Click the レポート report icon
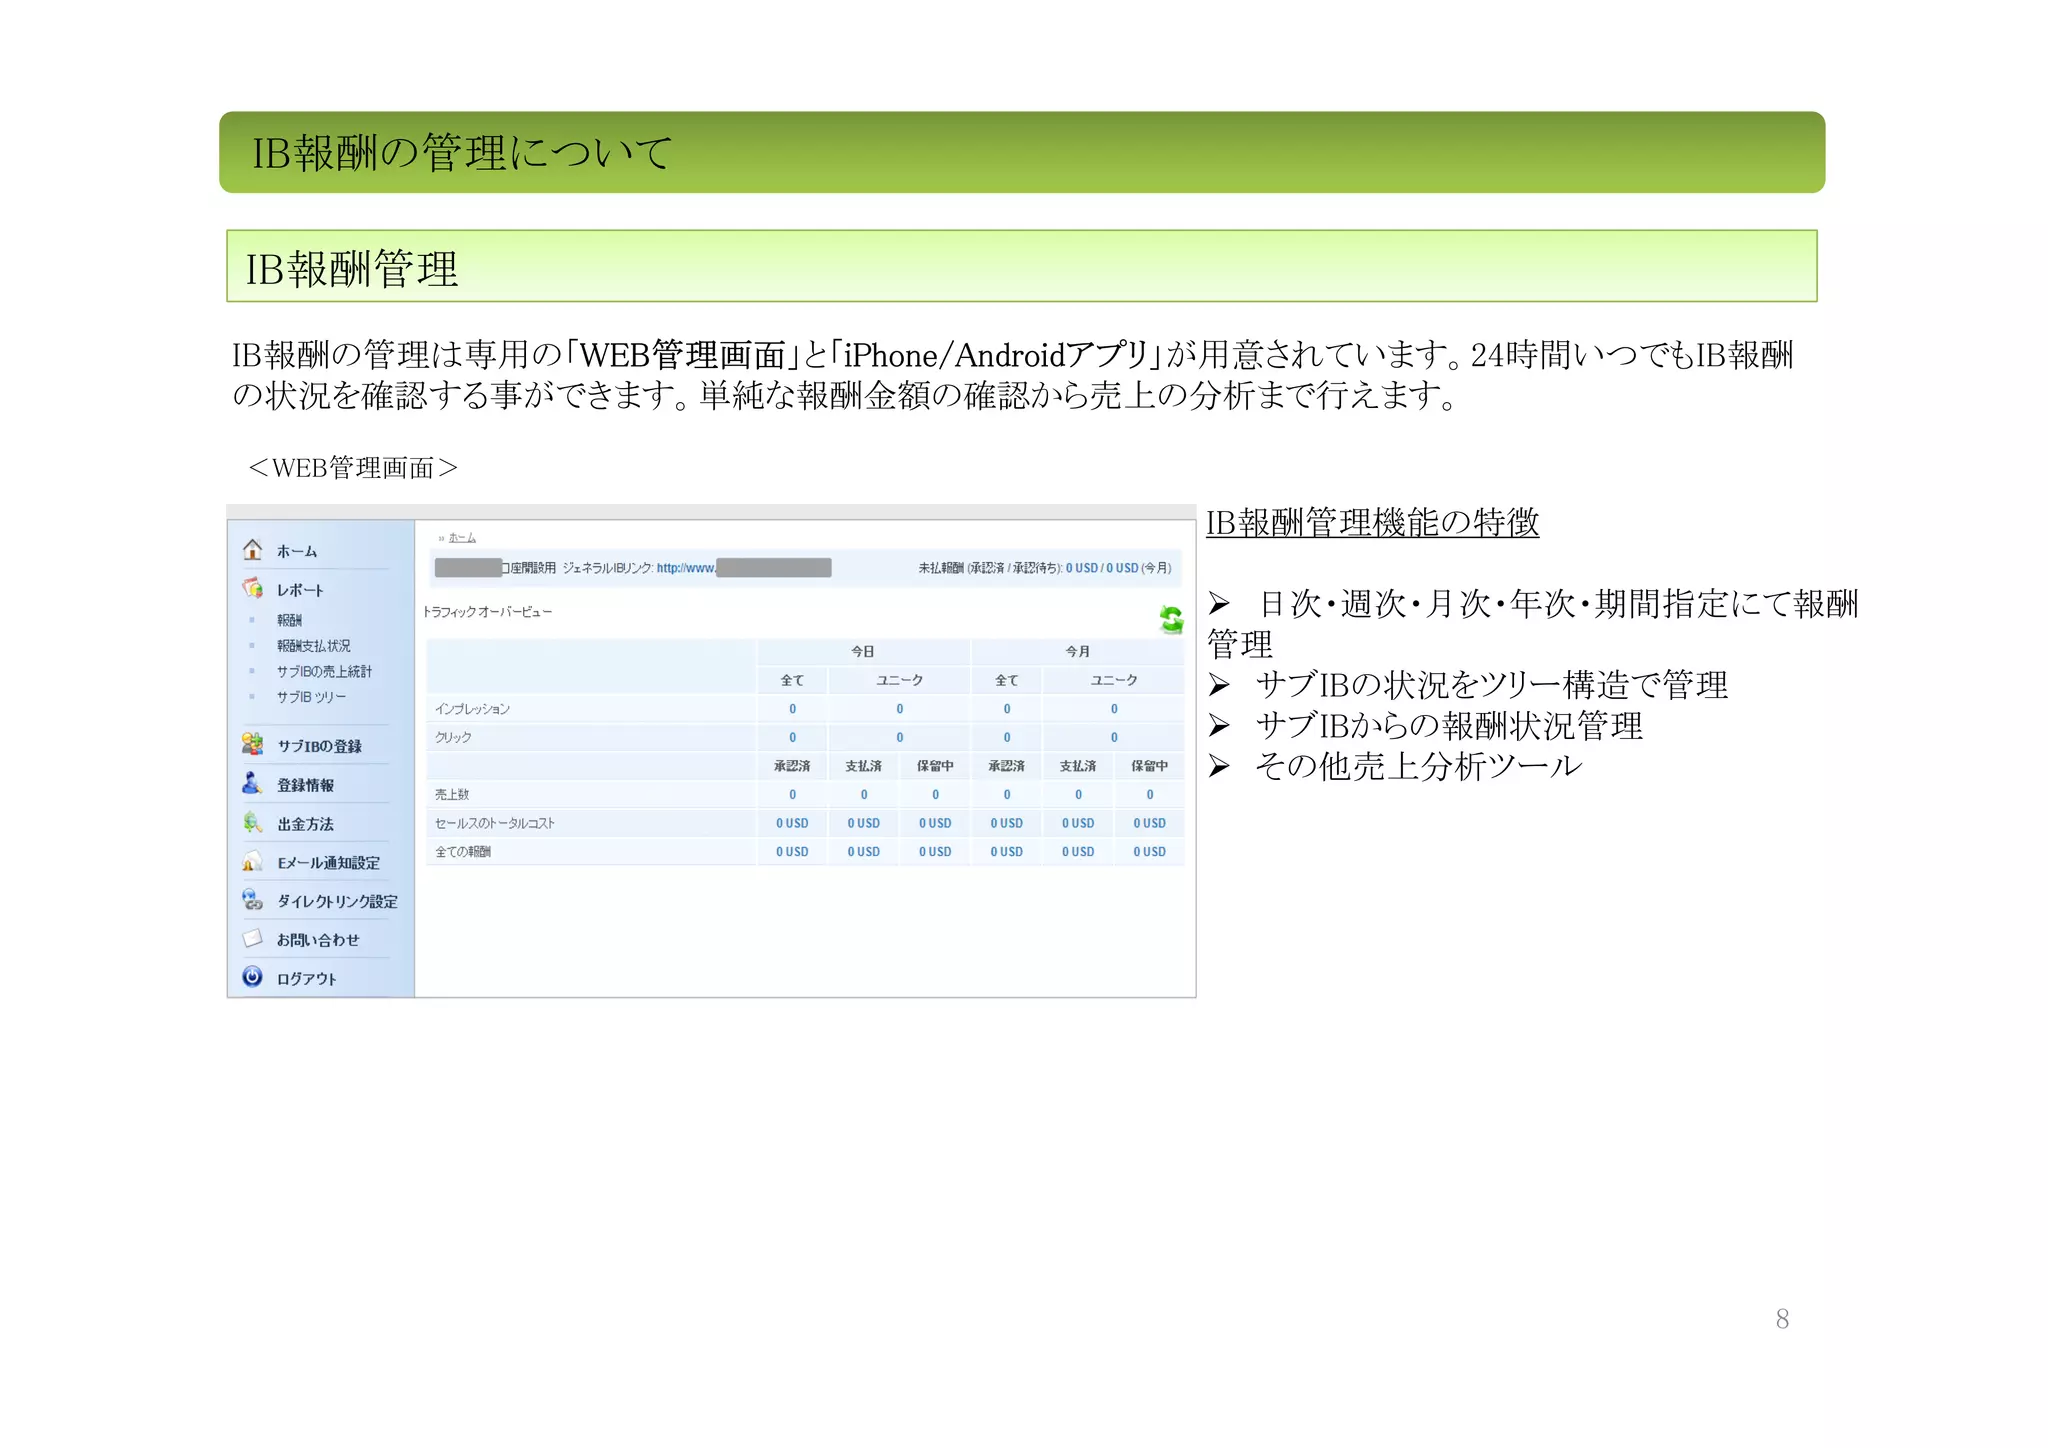Image resolution: width=2048 pixels, height=1448 pixels. 253,588
